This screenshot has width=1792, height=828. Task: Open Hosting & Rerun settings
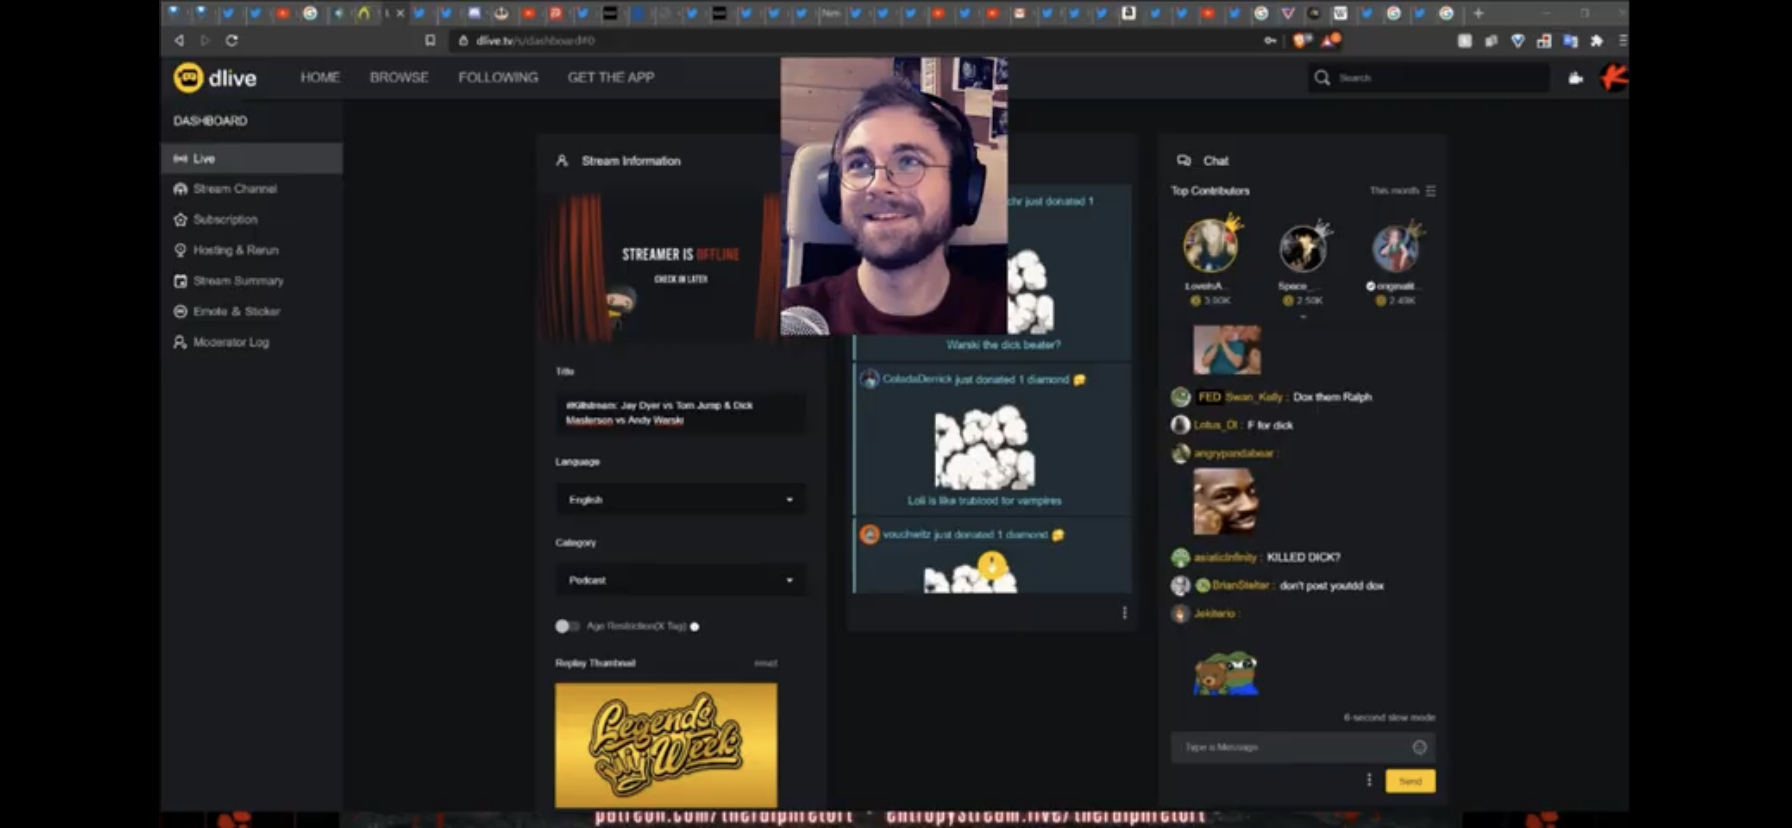(x=236, y=250)
